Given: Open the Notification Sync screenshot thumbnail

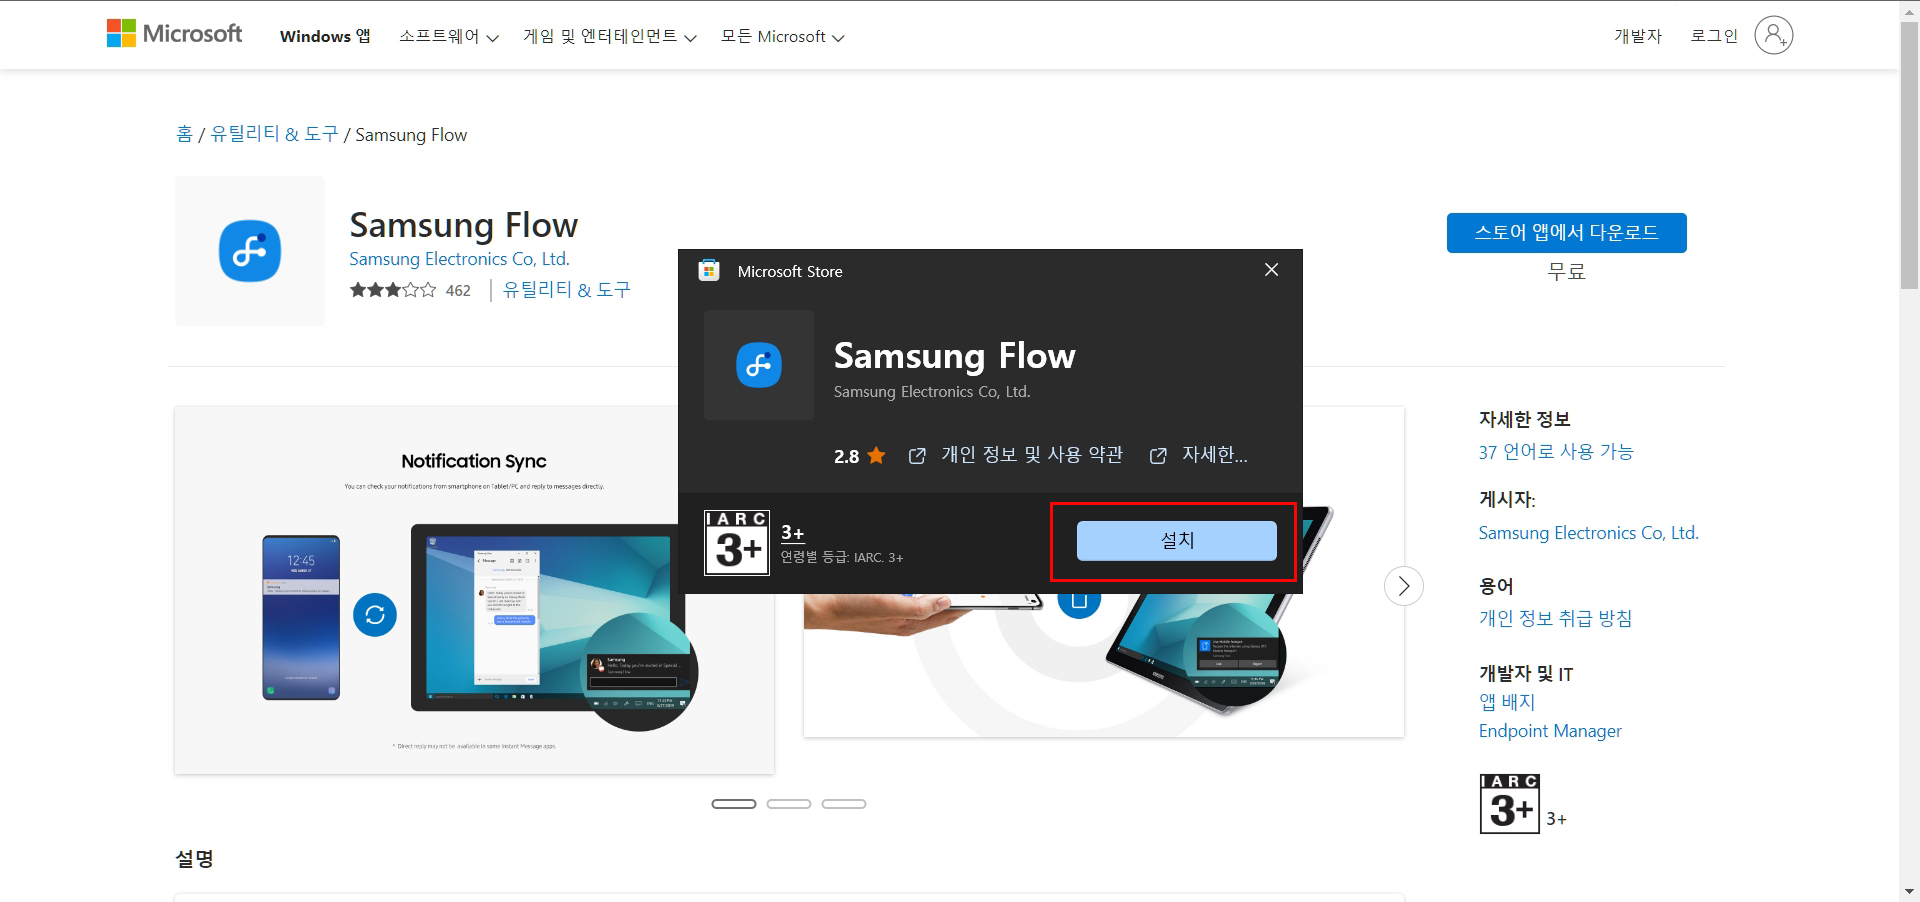Looking at the screenshot, I should click(474, 590).
